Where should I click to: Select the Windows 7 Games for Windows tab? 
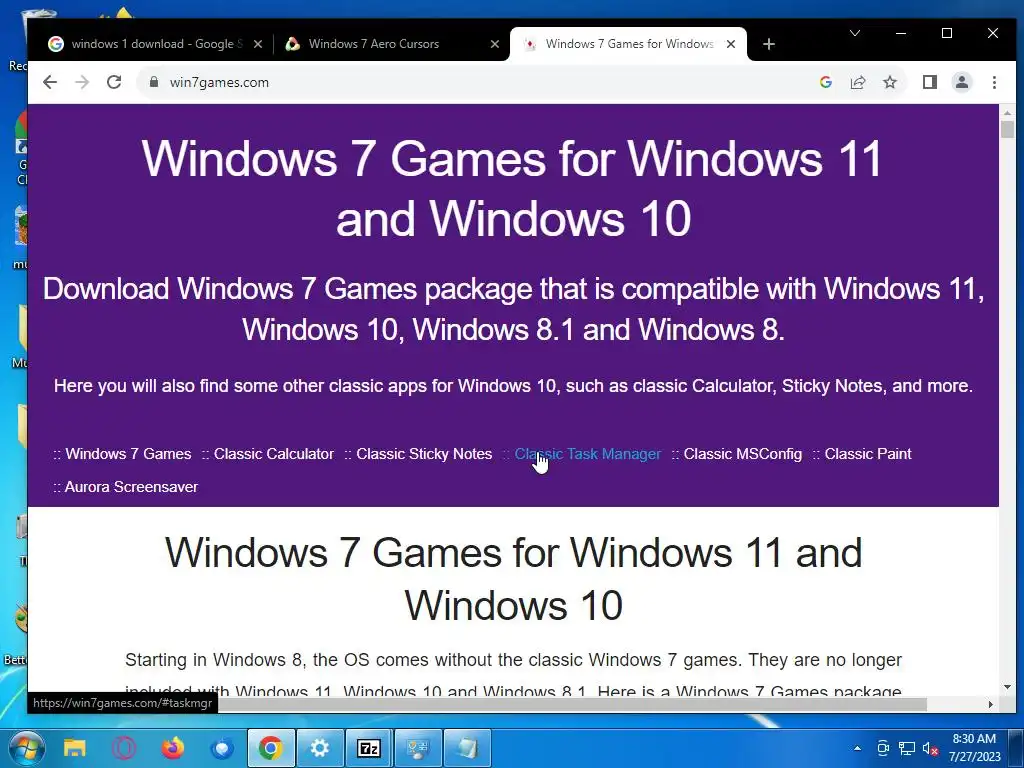pyautogui.click(x=628, y=44)
